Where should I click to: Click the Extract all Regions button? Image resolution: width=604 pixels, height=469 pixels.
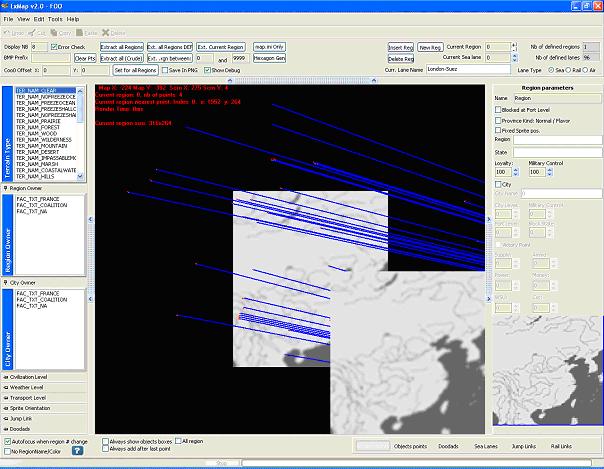[x=121, y=47]
